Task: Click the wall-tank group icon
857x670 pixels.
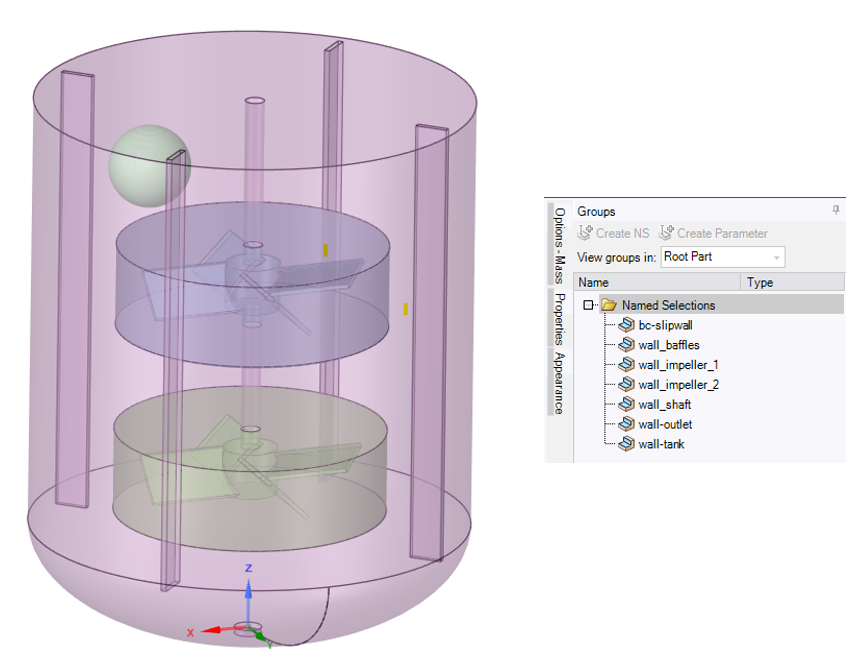Action: (x=626, y=444)
